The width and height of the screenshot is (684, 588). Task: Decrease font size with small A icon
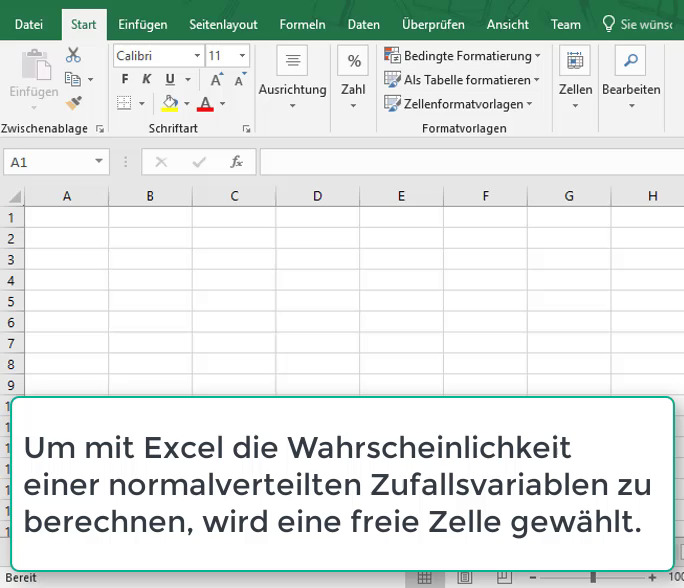[240, 79]
